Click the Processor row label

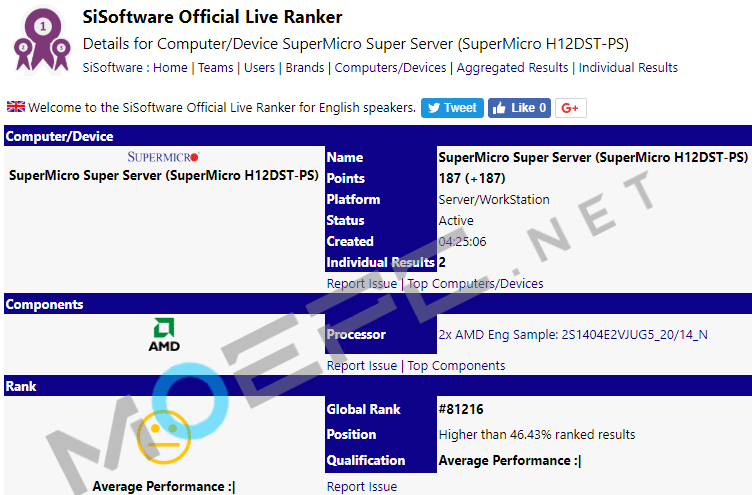[356, 334]
